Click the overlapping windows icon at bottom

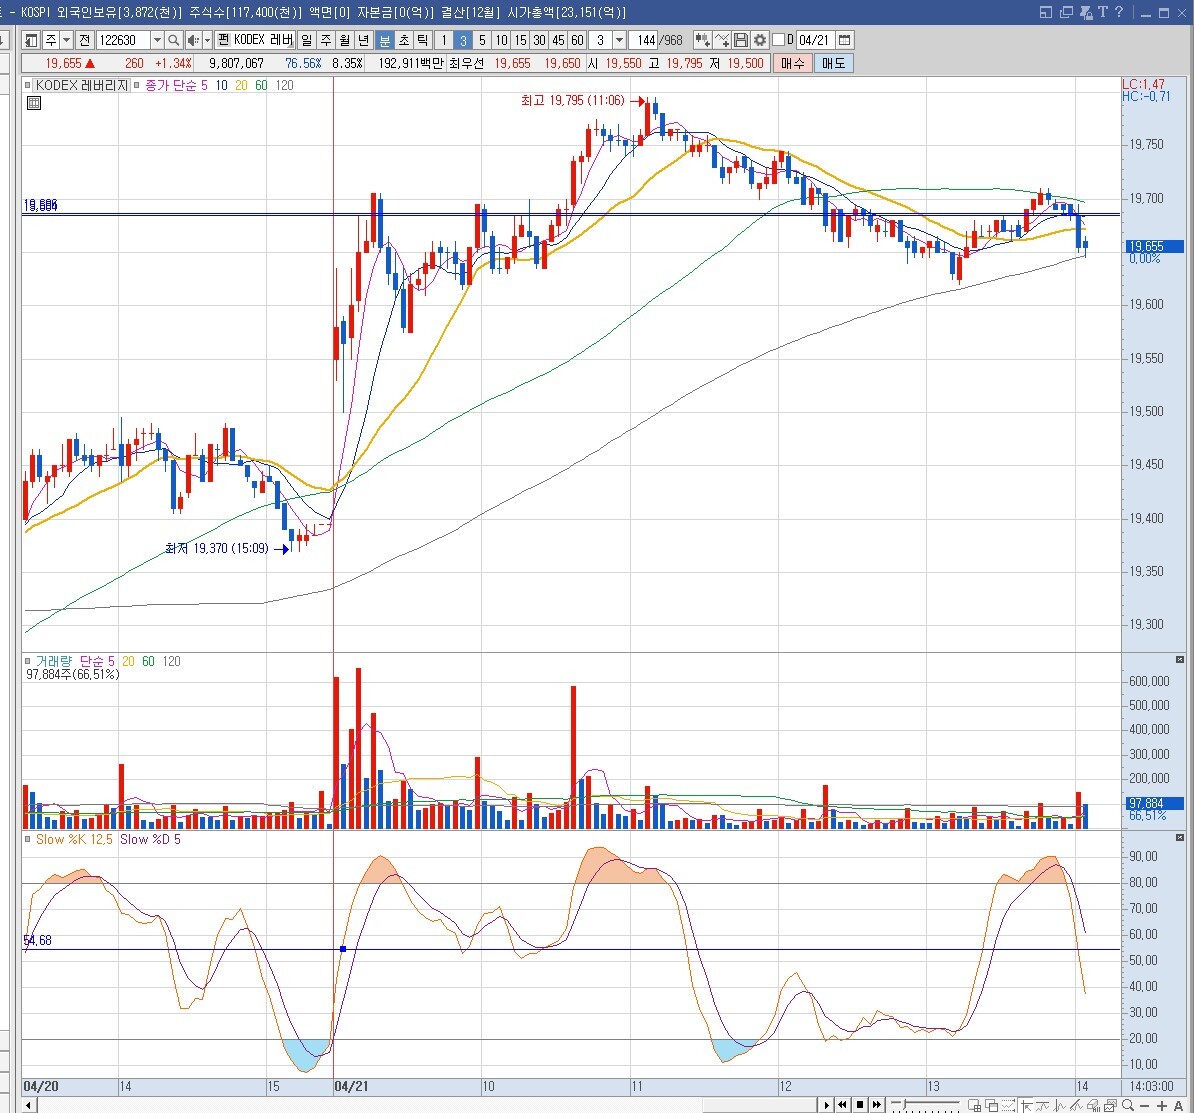(x=991, y=1105)
